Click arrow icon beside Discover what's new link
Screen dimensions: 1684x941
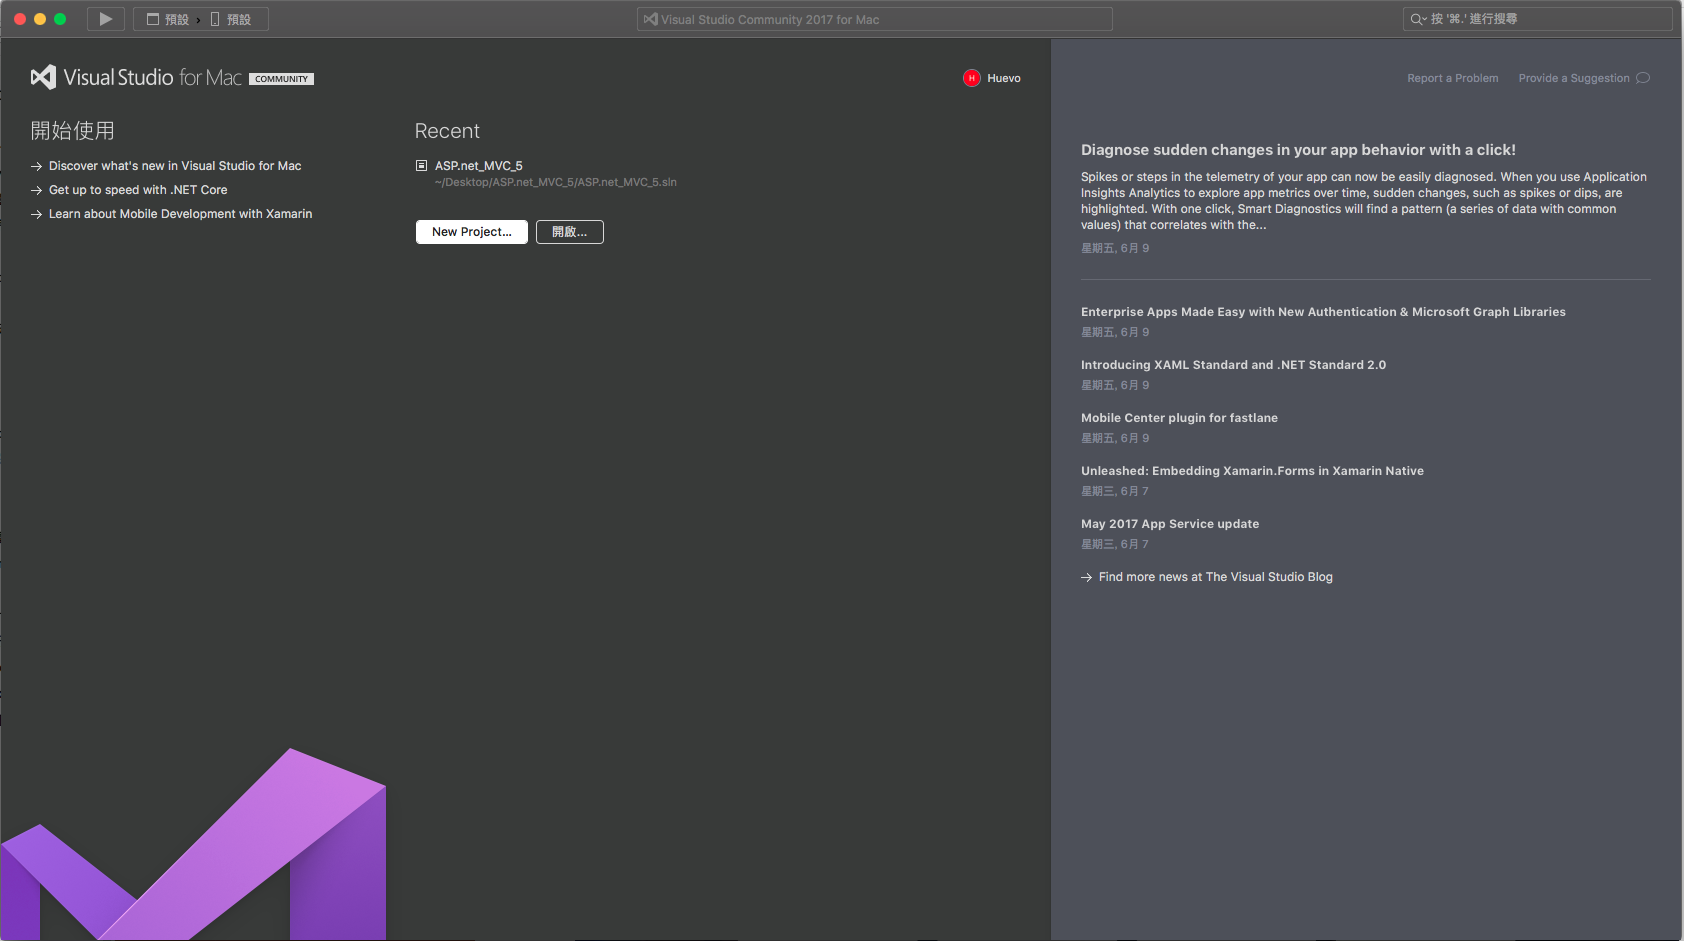(36, 166)
